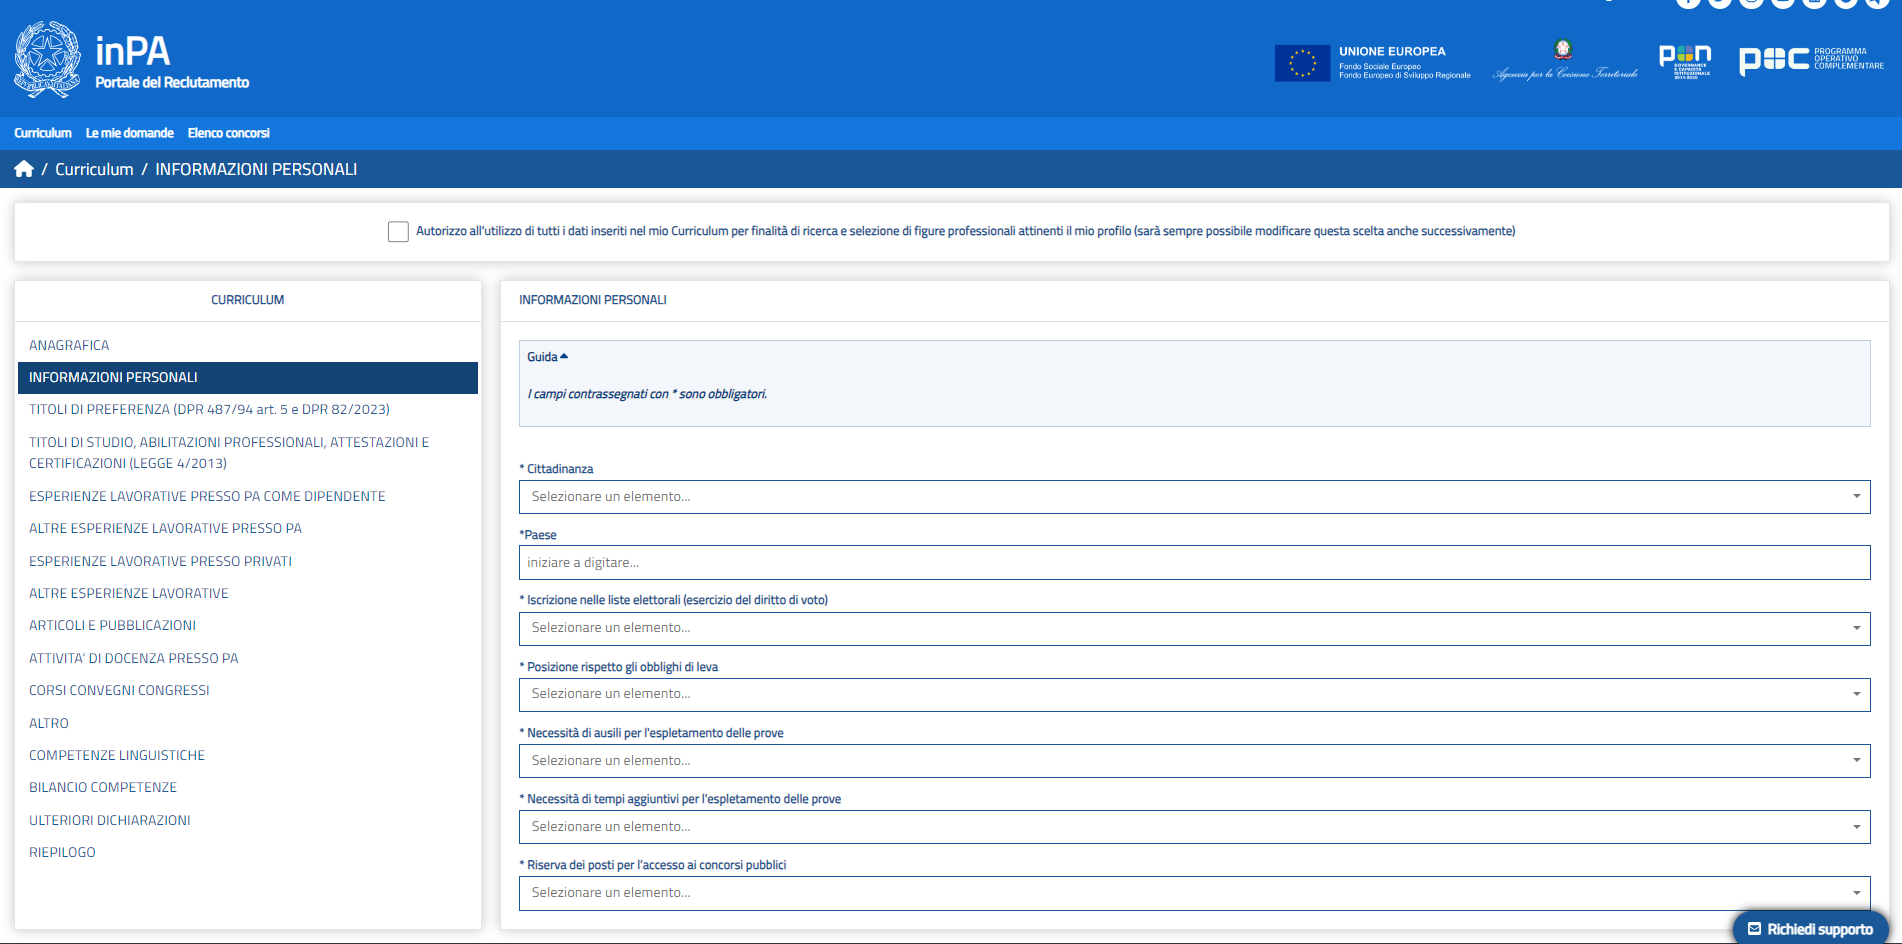This screenshot has width=1902, height=944.
Task: Select TITOLI DI PREFERENZA in the sidebar
Action: click(248, 409)
